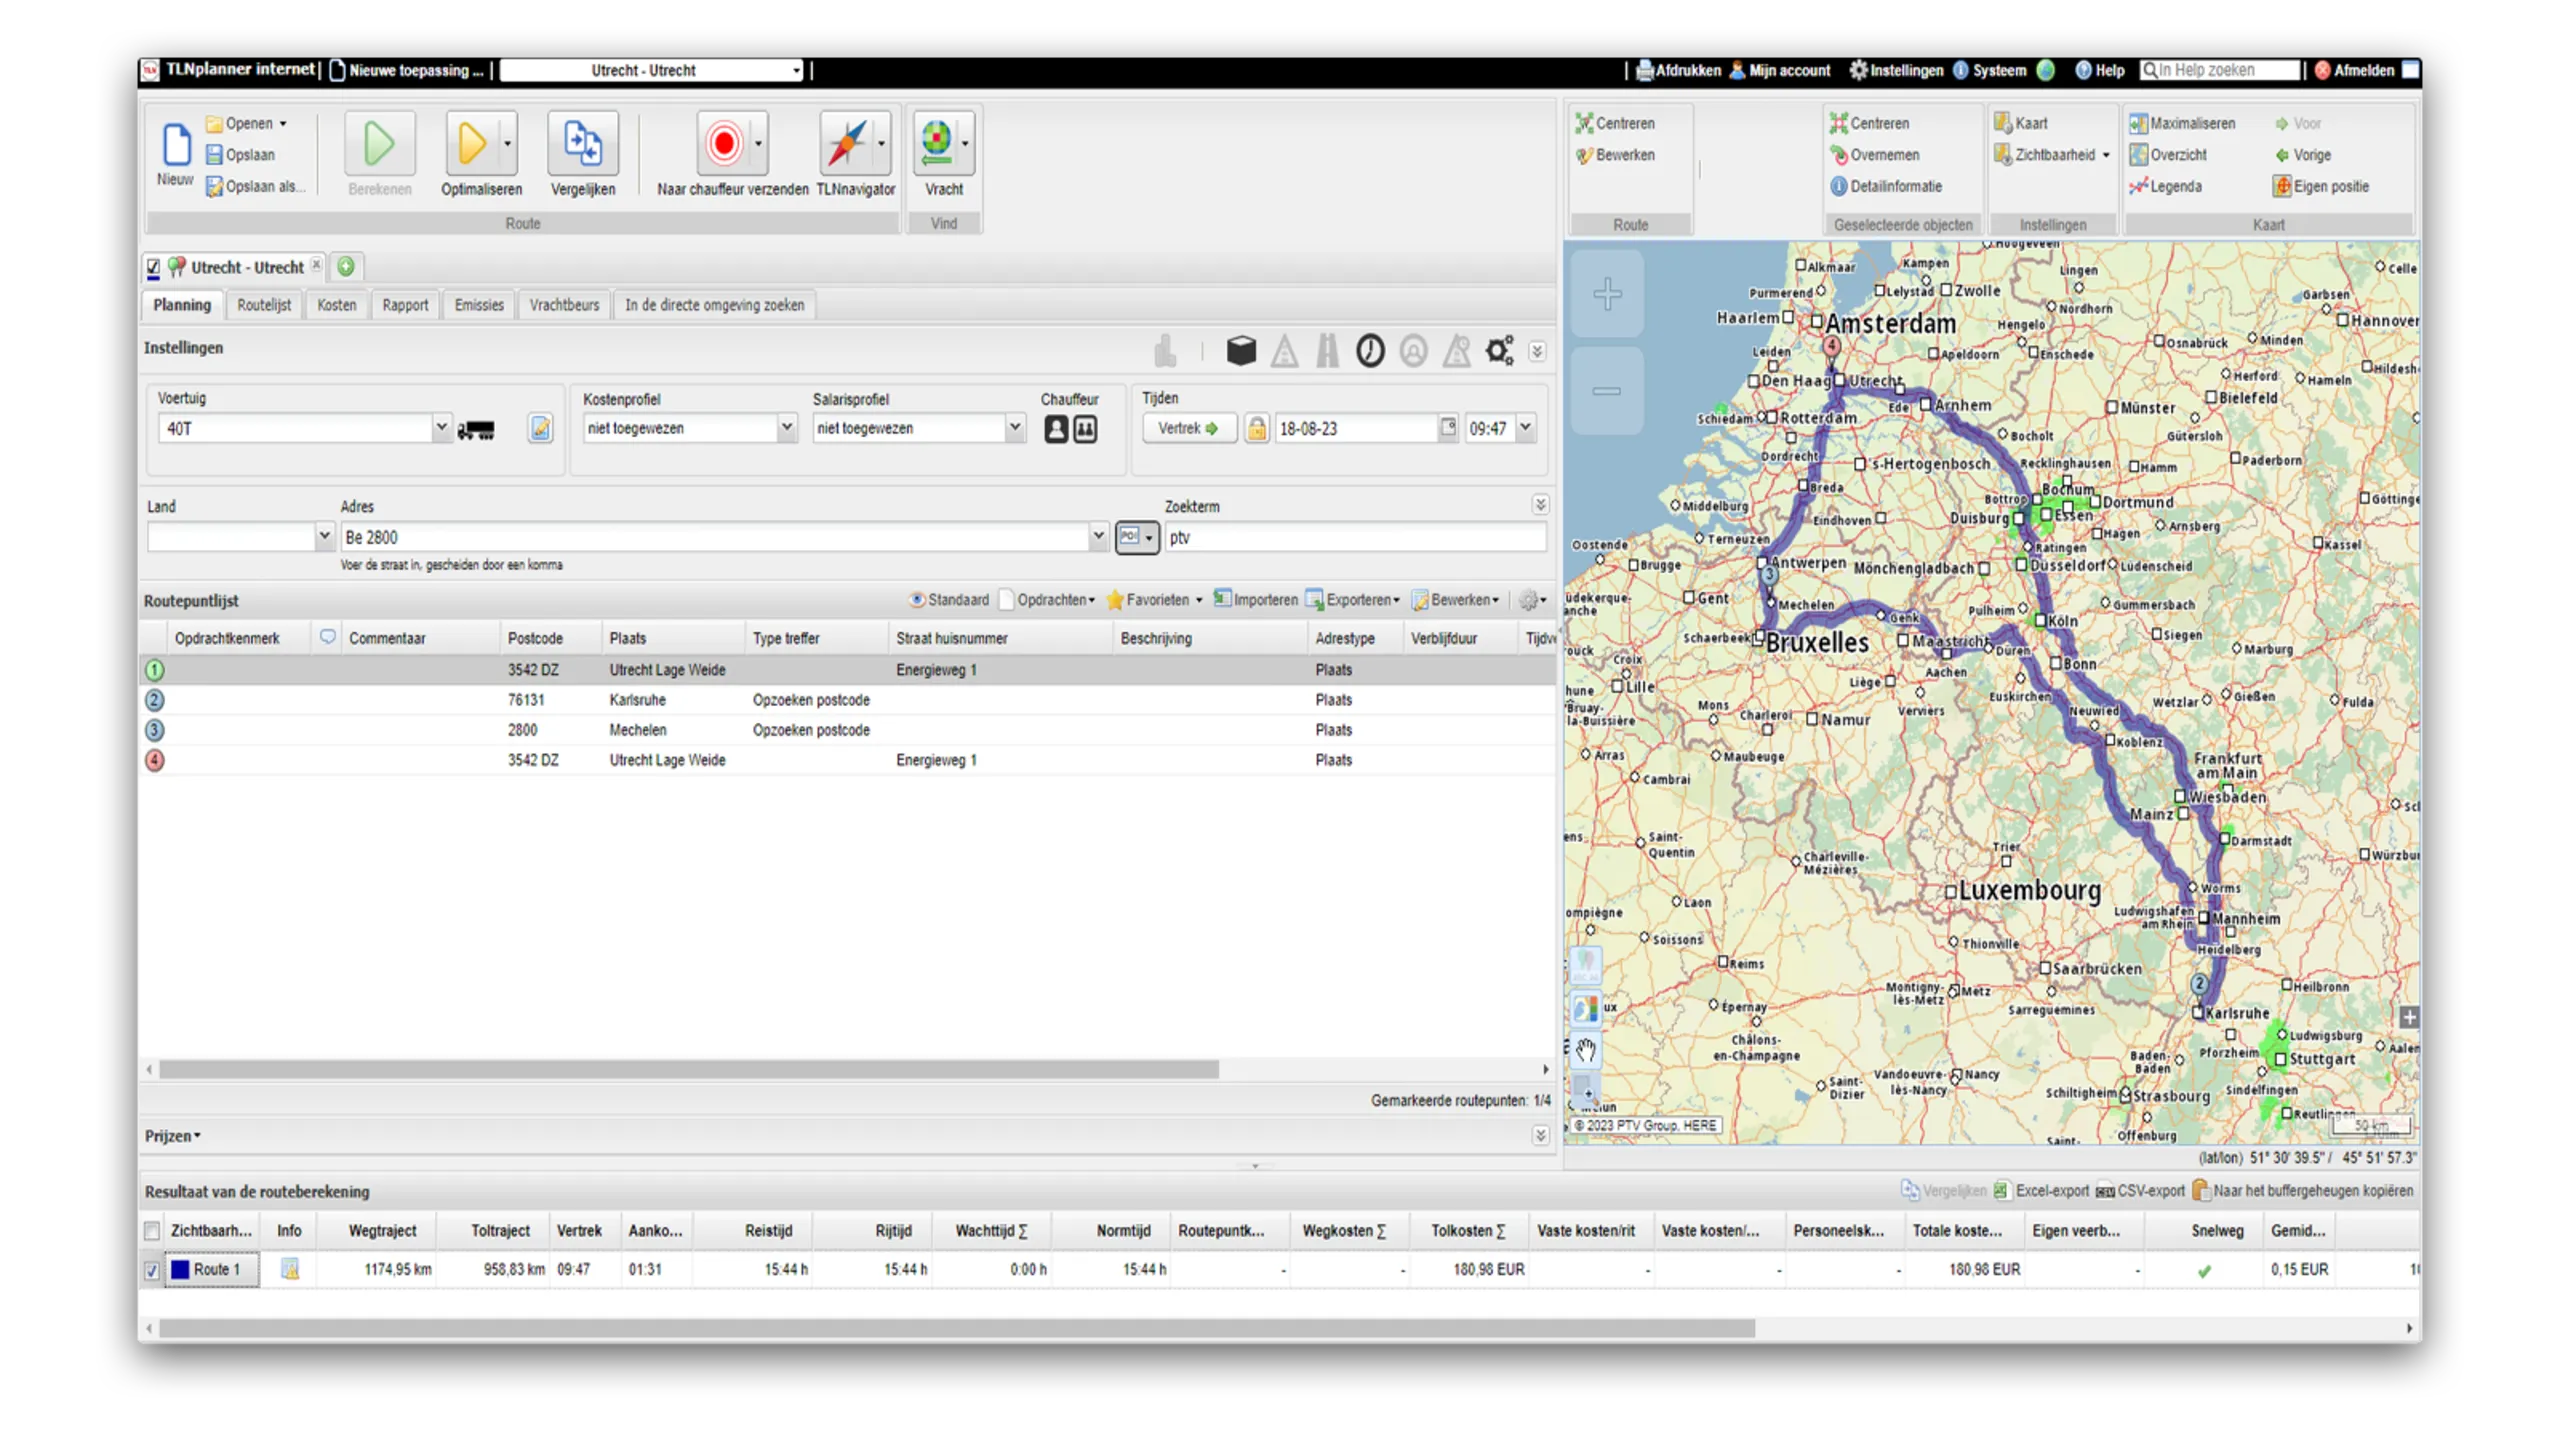
Task: Click the clock time settings icon
Action: [x=1370, y=351]
